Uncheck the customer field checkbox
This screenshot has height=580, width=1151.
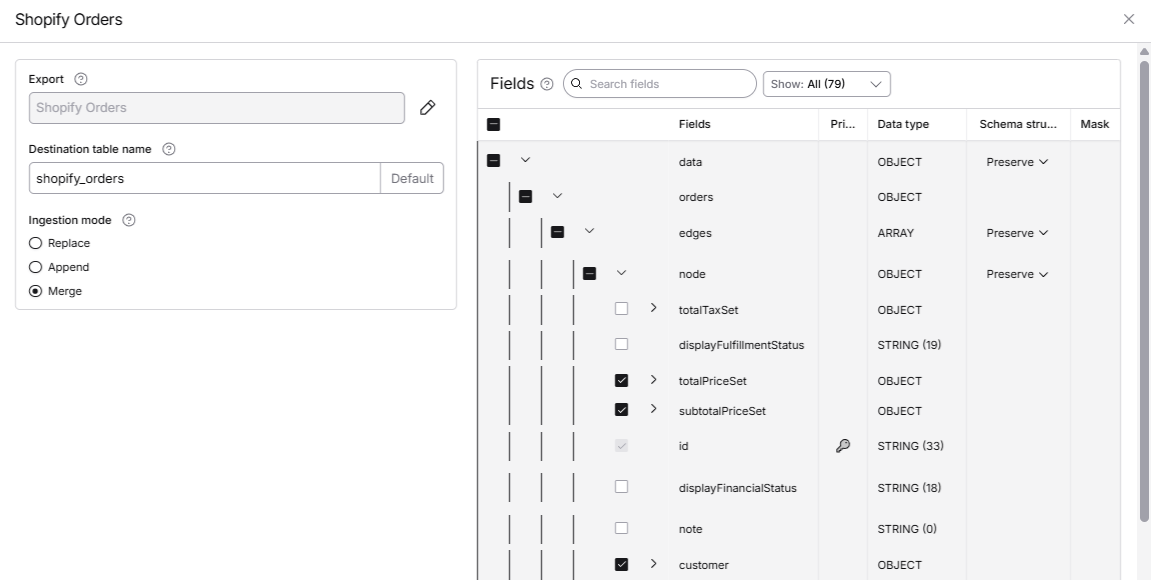[622, 564]
